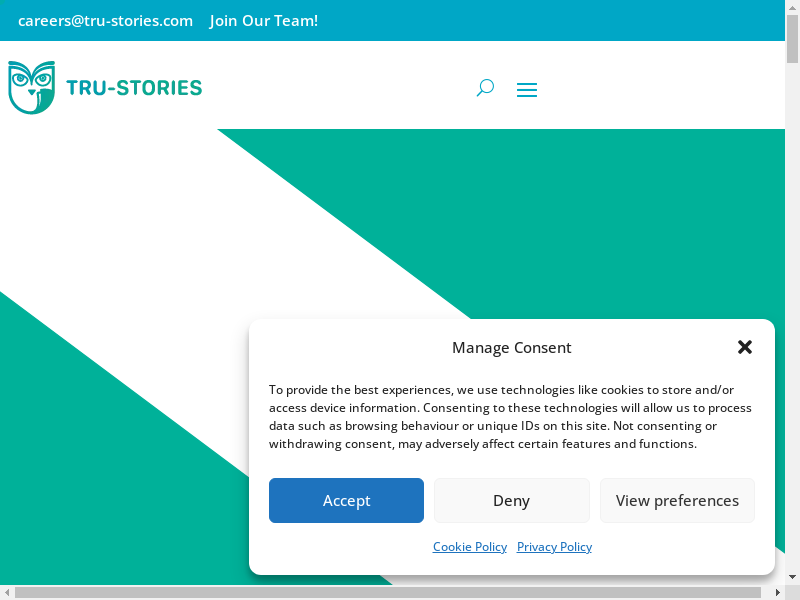
Task: Click the careers@tru-stories.com email link
Action: tap(105, 20)
